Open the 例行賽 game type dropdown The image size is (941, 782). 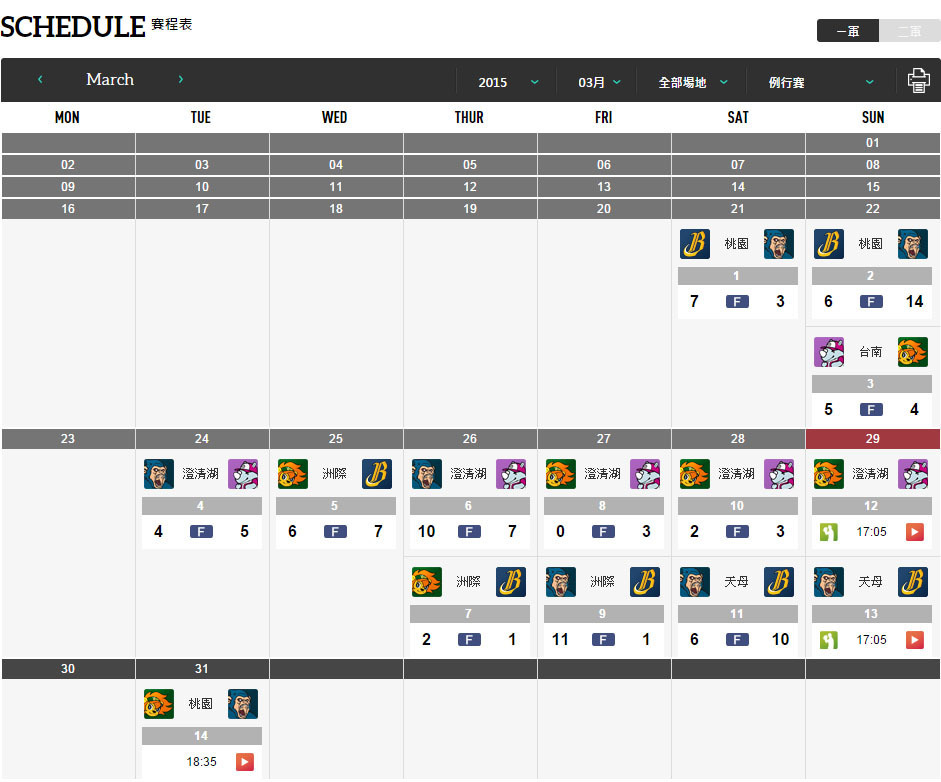[x=820, y=82]
